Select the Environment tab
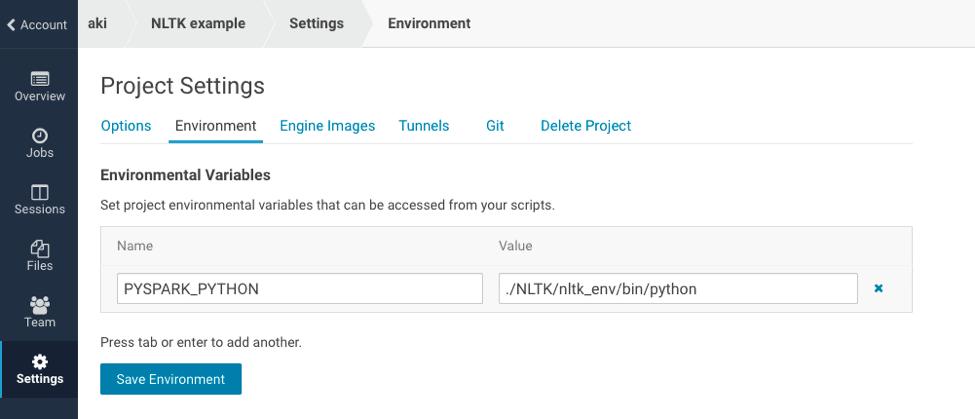 click(x=216, y=126)
